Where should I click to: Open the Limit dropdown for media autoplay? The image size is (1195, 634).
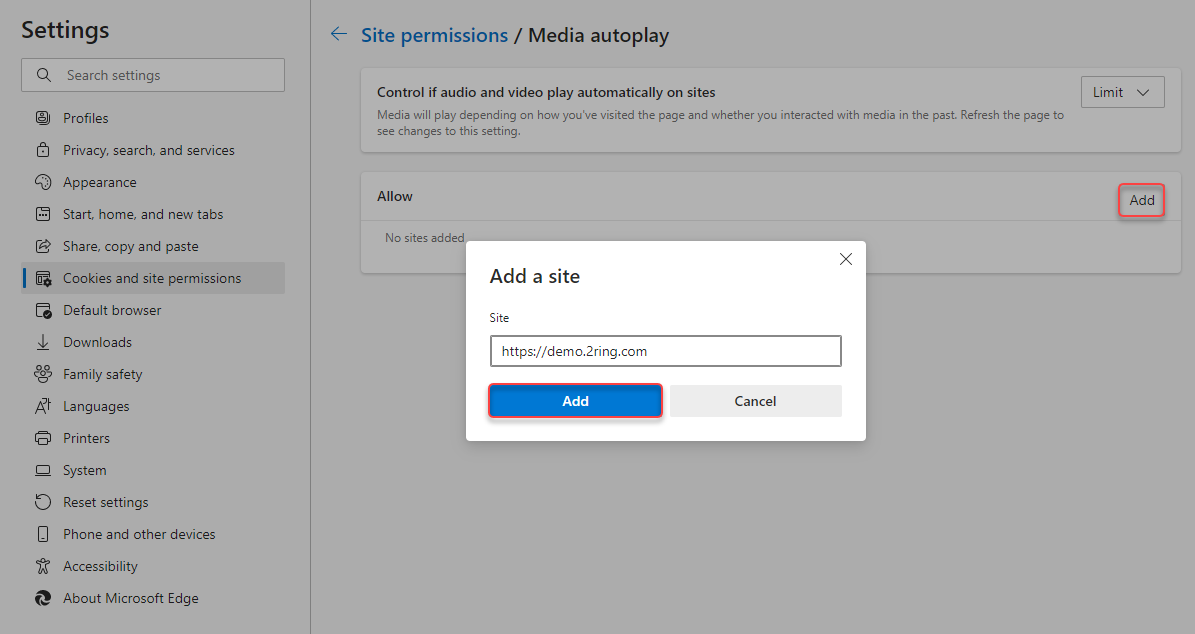pyautogui.click(x=1122, y=91)
